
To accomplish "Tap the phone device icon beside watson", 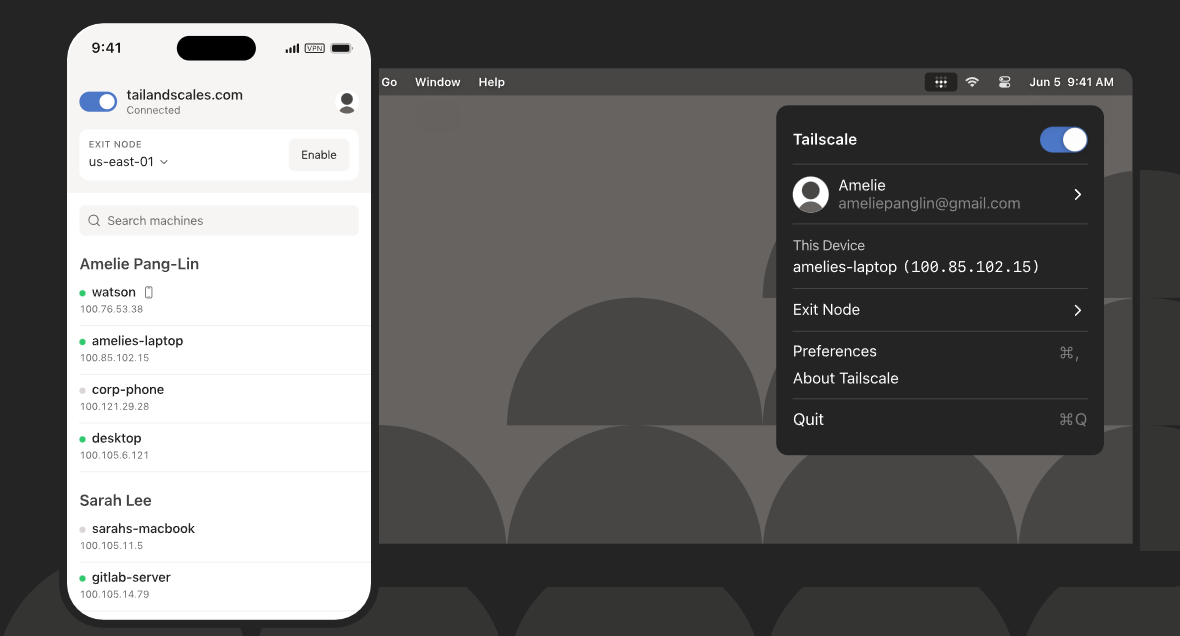I will (149, 292).
